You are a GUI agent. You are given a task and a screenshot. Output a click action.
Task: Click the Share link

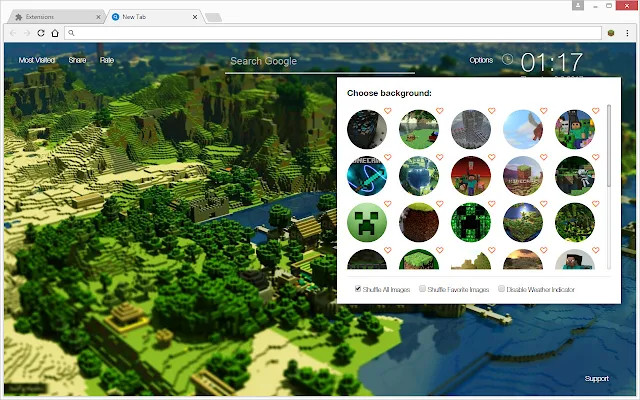pos(77,60)
